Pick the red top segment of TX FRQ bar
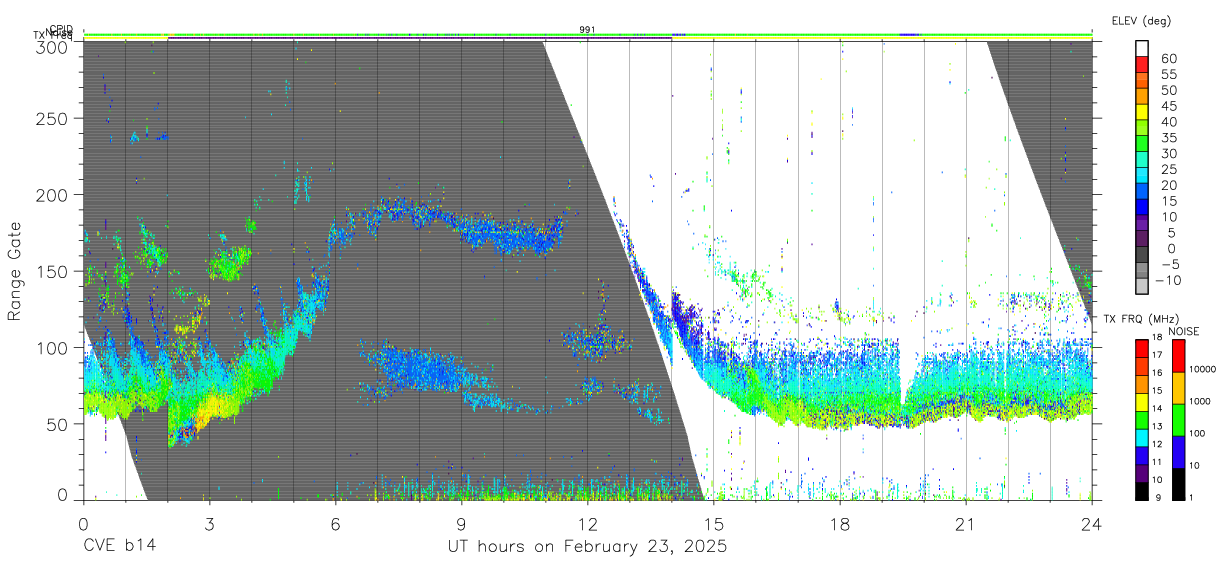The image size is (1228, 567). point(1142,348)
